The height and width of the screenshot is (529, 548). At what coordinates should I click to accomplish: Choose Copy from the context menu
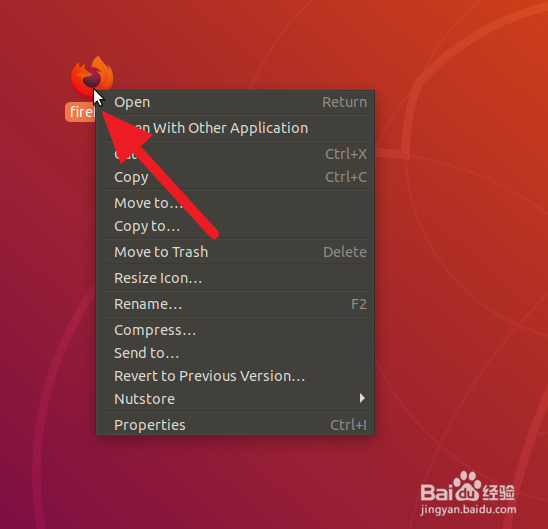235,177
